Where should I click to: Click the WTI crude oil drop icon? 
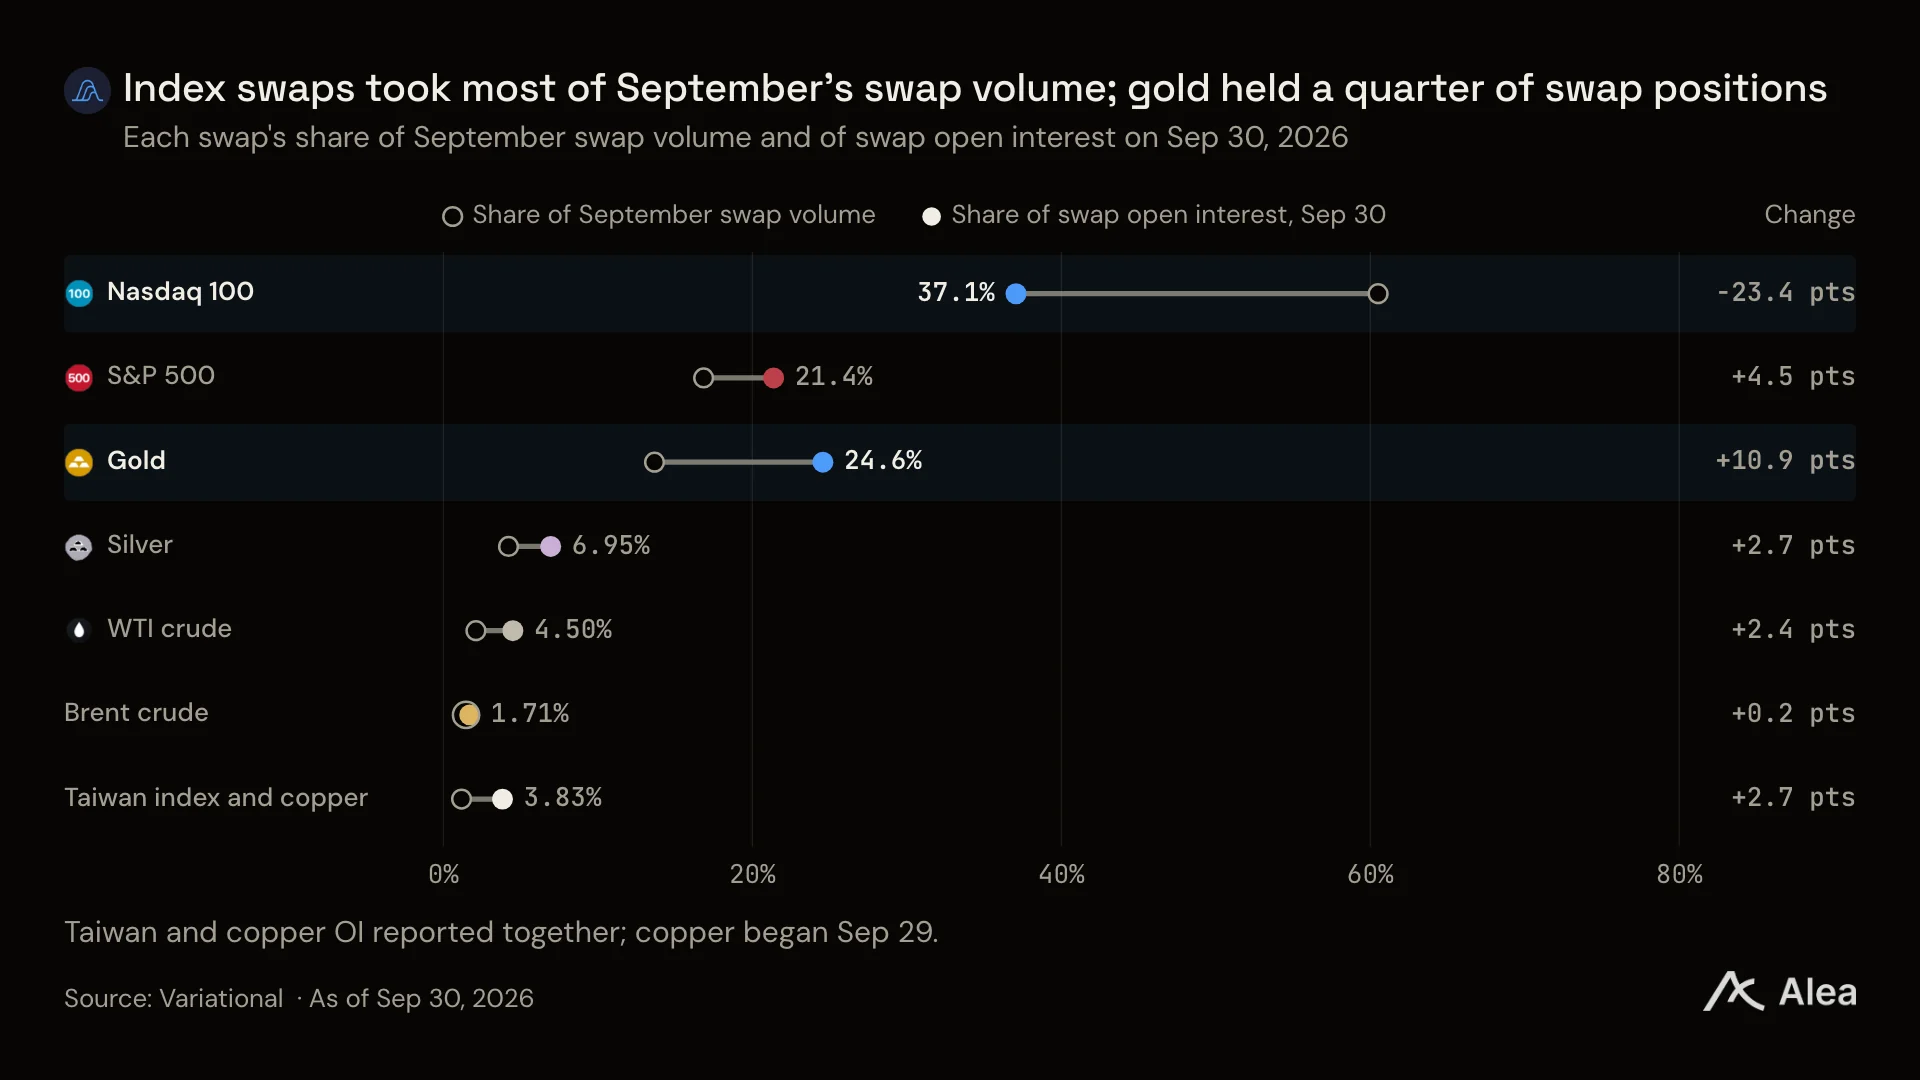coord(79,630)
